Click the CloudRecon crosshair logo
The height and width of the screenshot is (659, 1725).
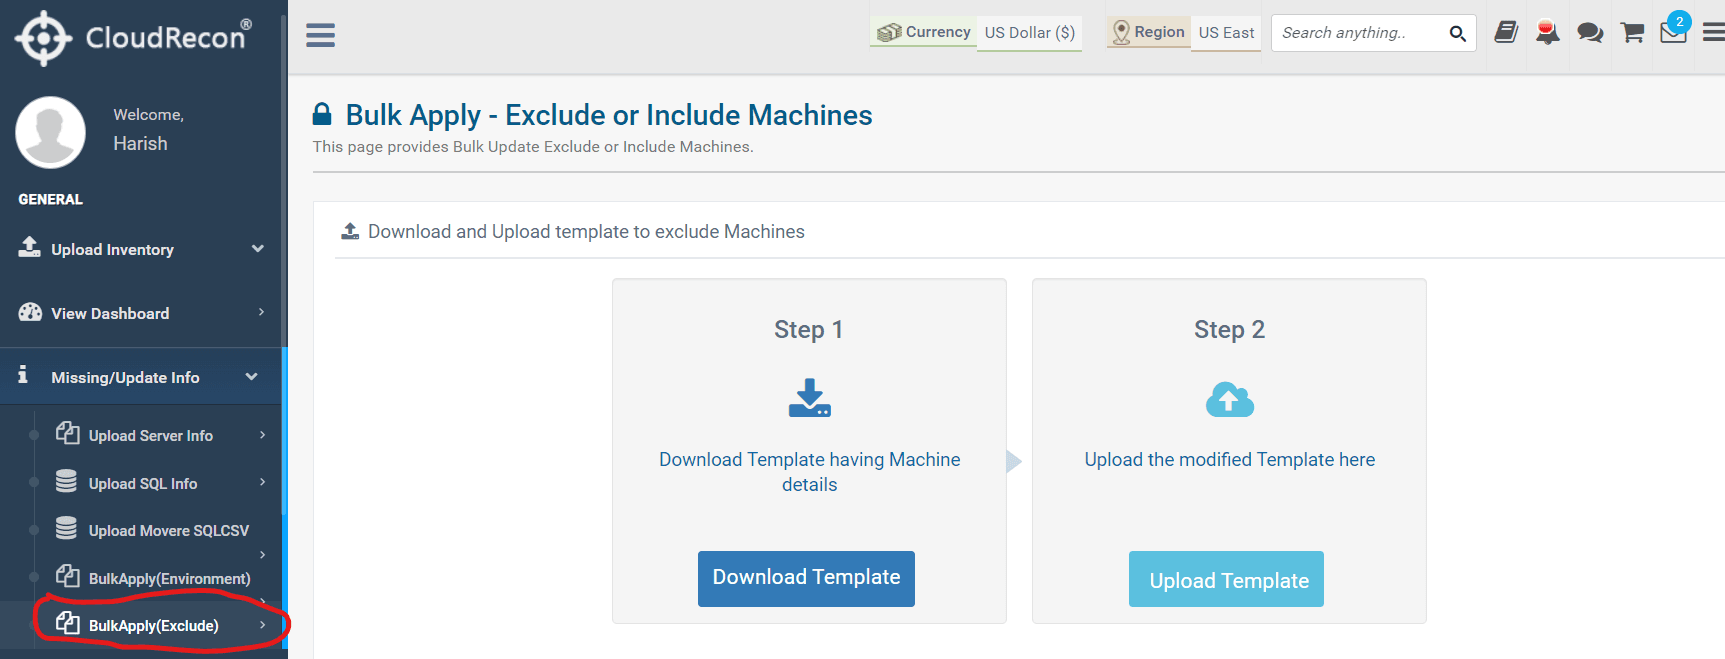tap(43, 39)
